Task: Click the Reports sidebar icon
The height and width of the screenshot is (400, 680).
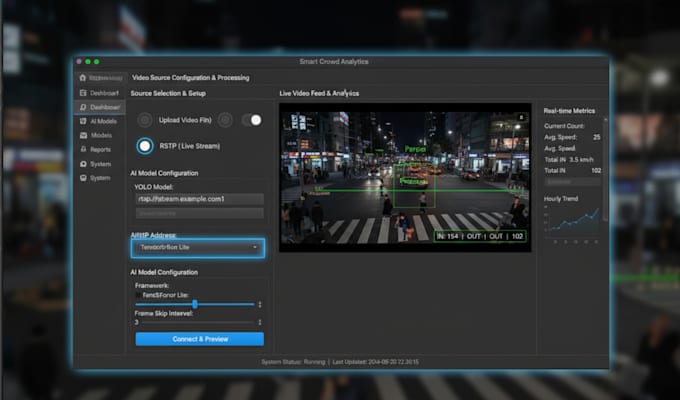Action: pos(83,149)
